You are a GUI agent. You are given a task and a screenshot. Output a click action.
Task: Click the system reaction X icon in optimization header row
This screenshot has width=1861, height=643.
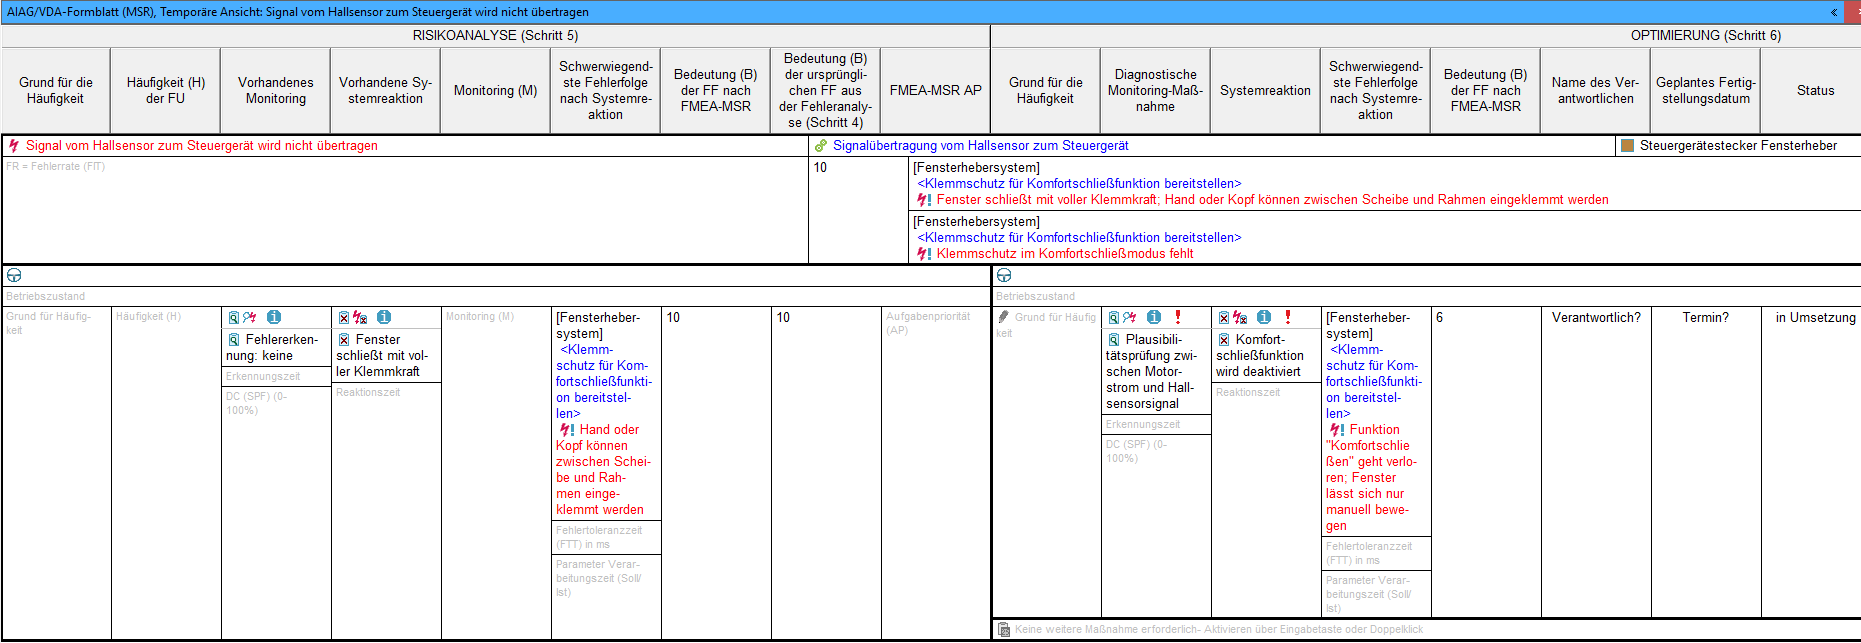[x=1224, y=318]
